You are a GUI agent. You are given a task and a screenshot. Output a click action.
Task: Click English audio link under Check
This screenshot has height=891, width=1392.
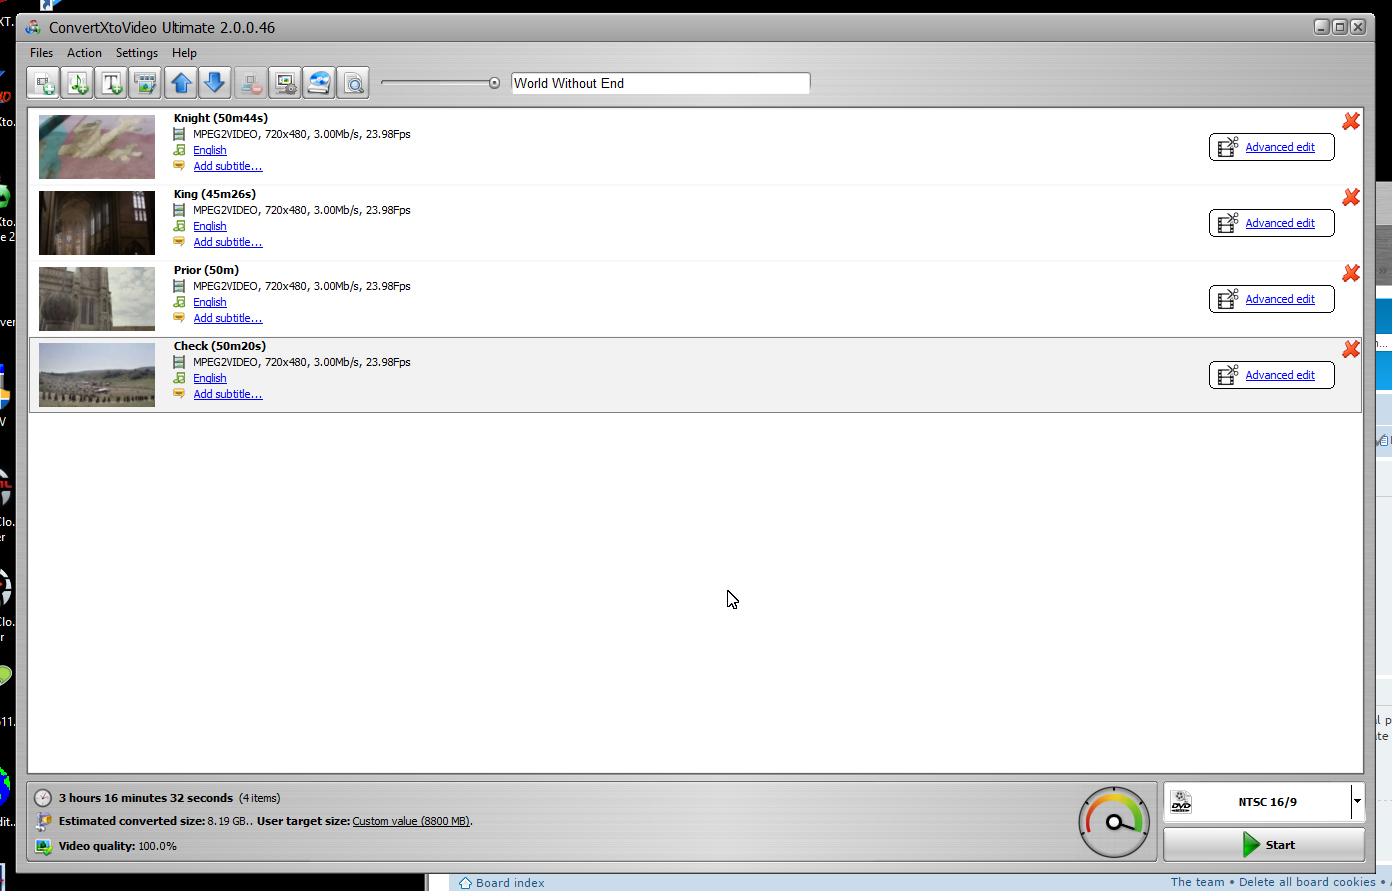(x=210, y=378)
